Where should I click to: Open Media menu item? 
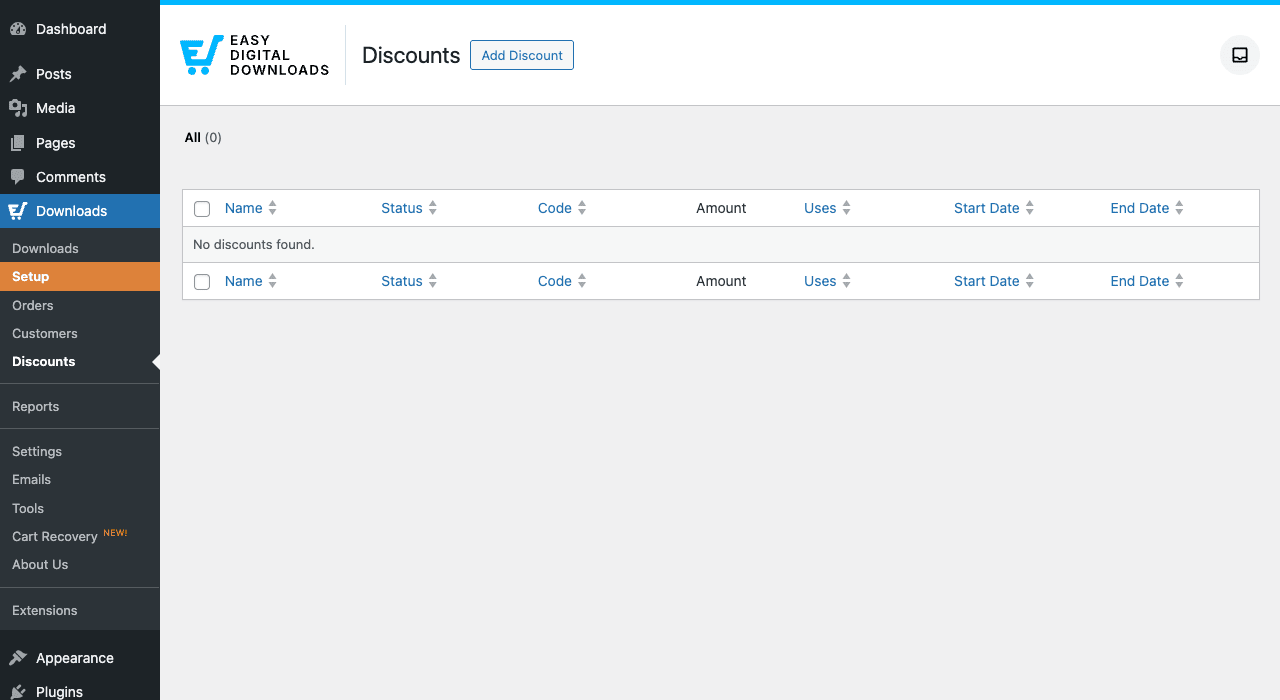point(80,108)
